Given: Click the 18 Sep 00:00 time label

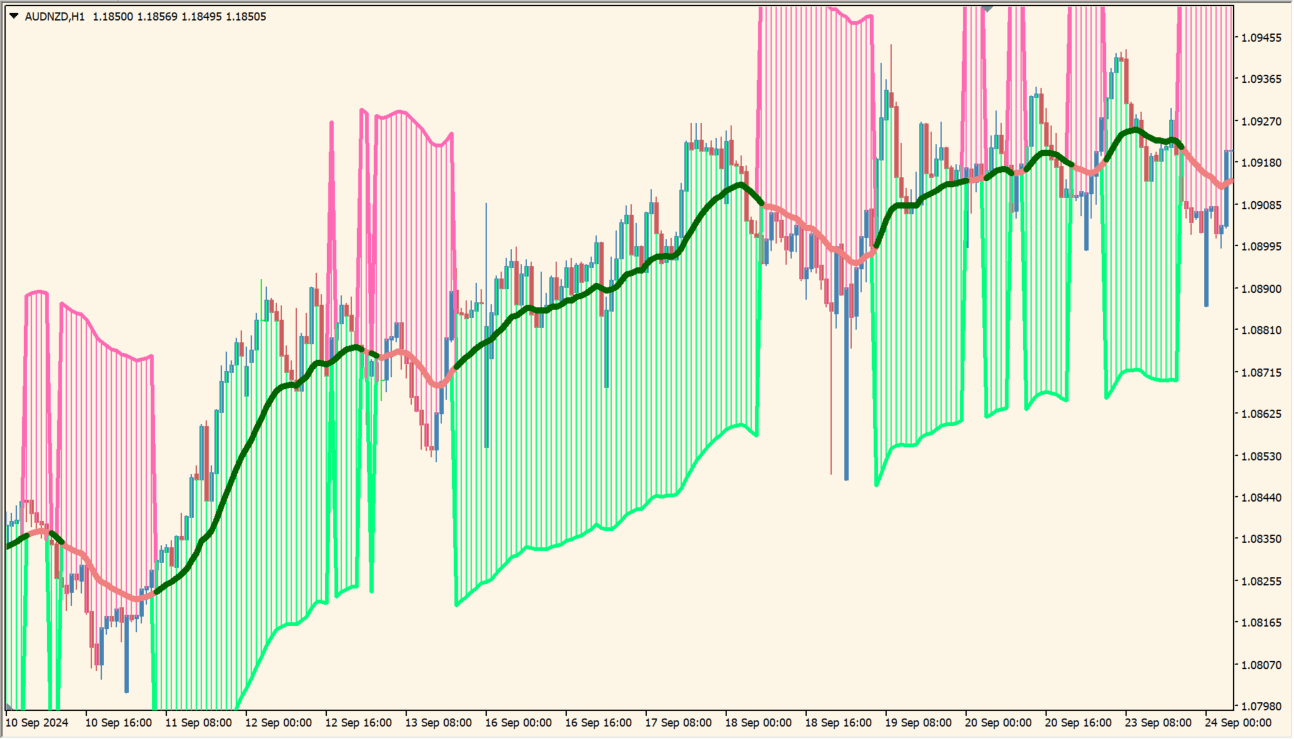Looking at the screenshot, I should click(760, 722).
